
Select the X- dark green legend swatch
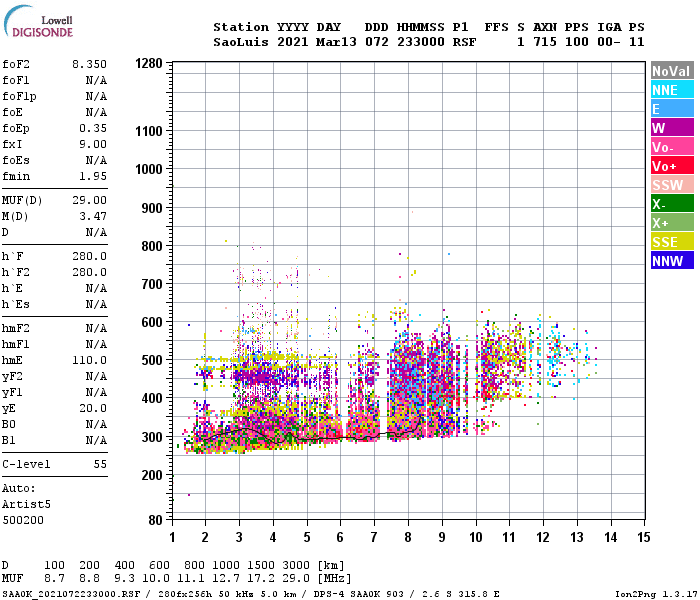(672, 204)
